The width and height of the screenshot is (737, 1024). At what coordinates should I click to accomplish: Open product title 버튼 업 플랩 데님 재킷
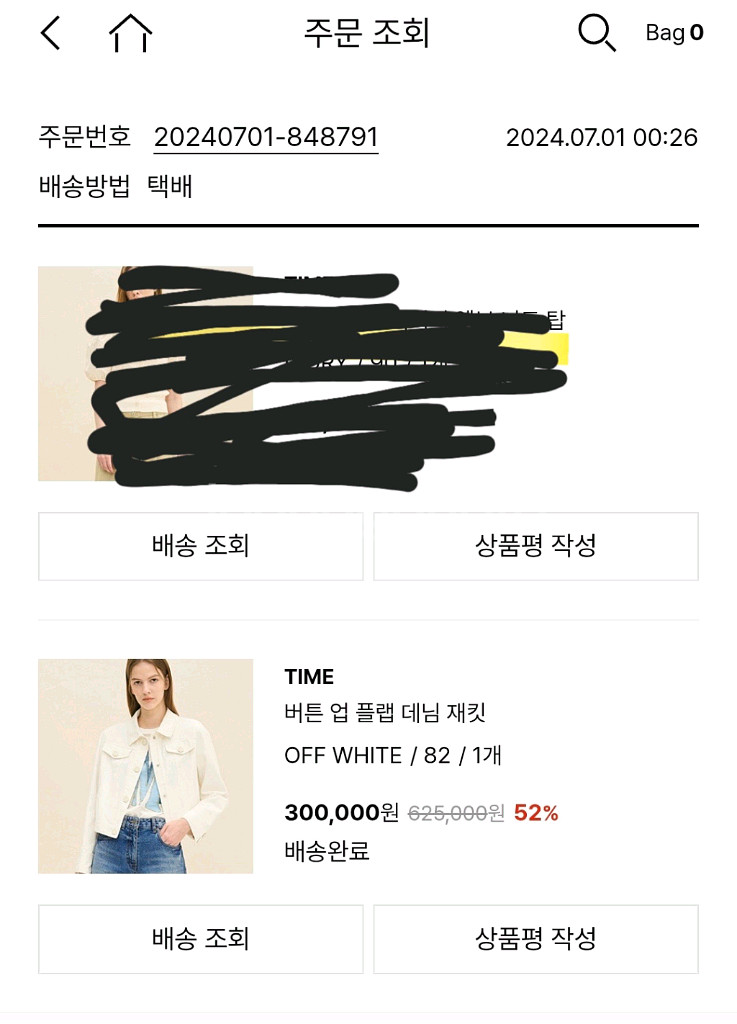point(385,714)
